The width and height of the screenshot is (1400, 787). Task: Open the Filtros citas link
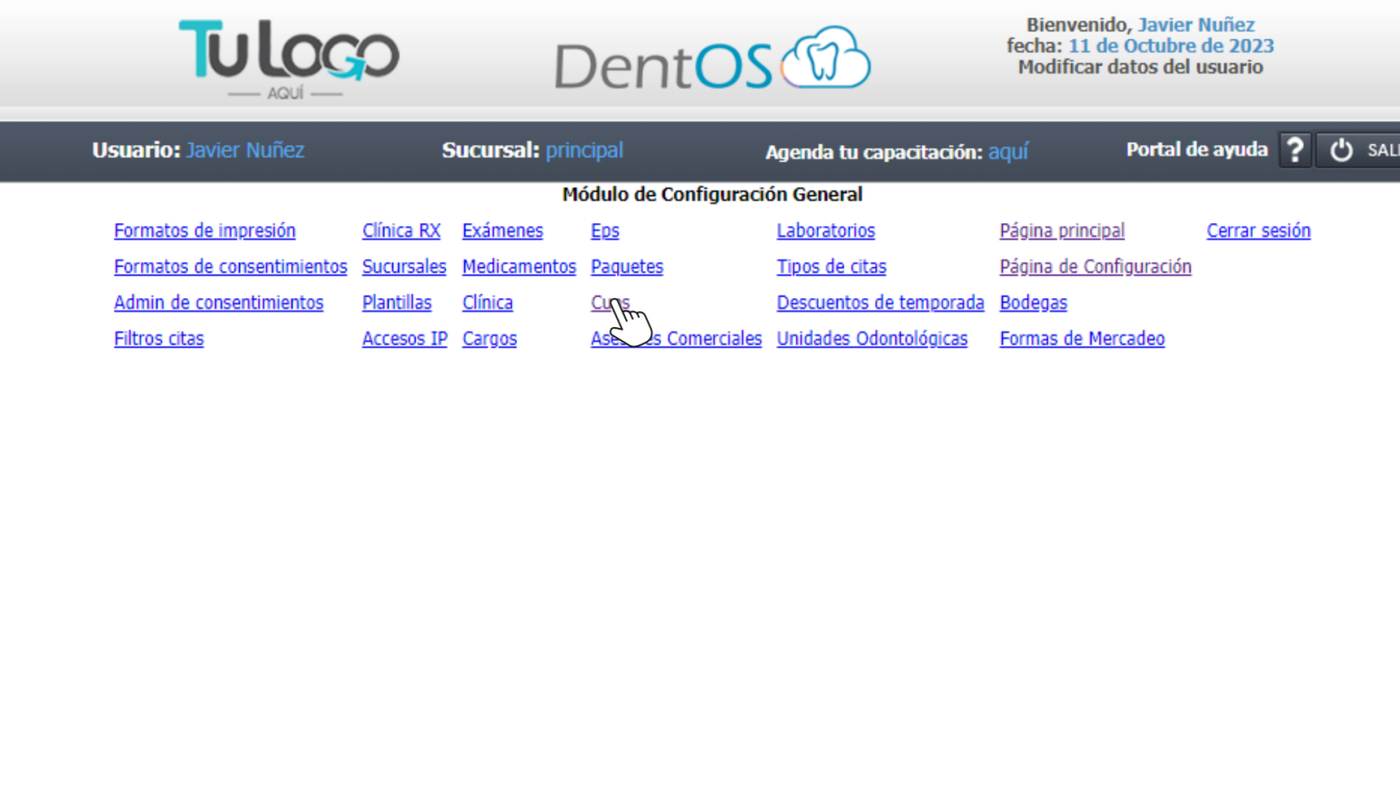(159, 339)
